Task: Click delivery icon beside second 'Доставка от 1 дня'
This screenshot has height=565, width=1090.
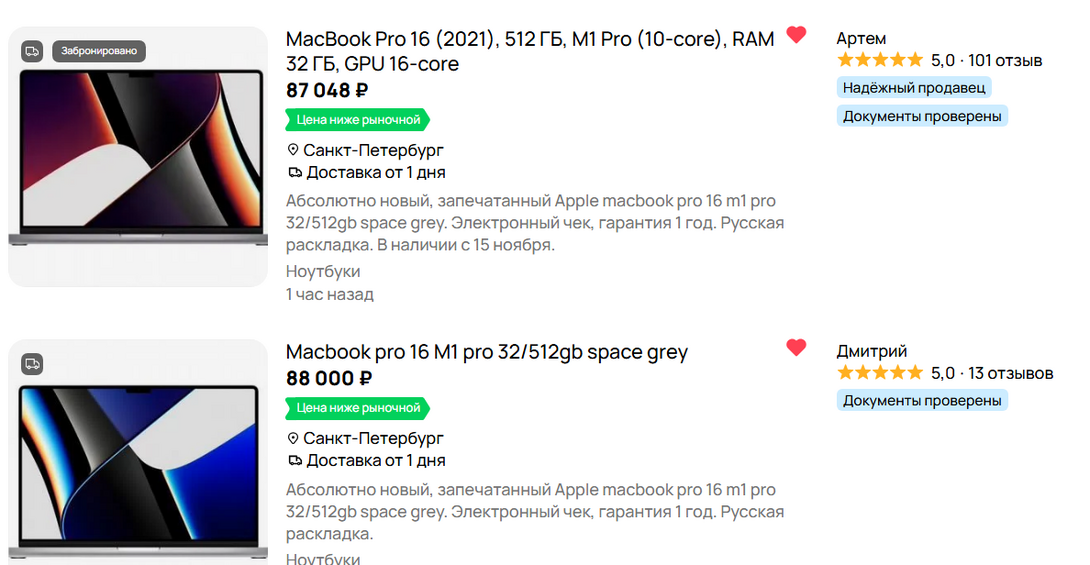Action: (x=295, y=461)
